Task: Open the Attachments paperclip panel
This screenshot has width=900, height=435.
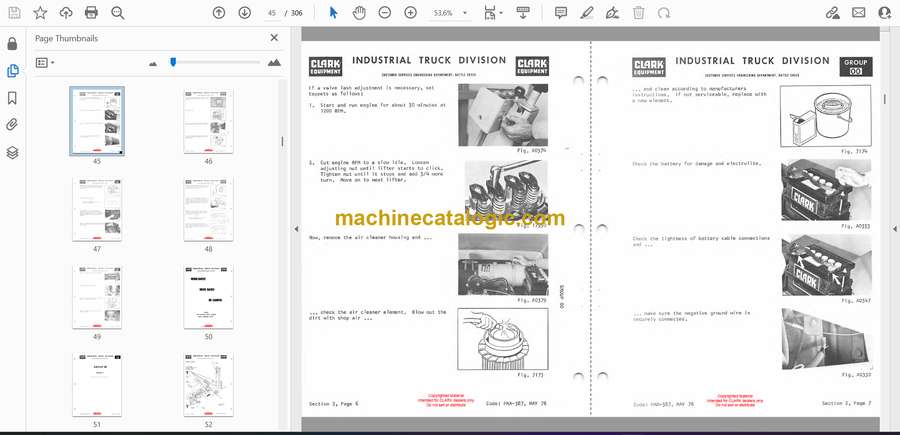Action: point(12,125)
